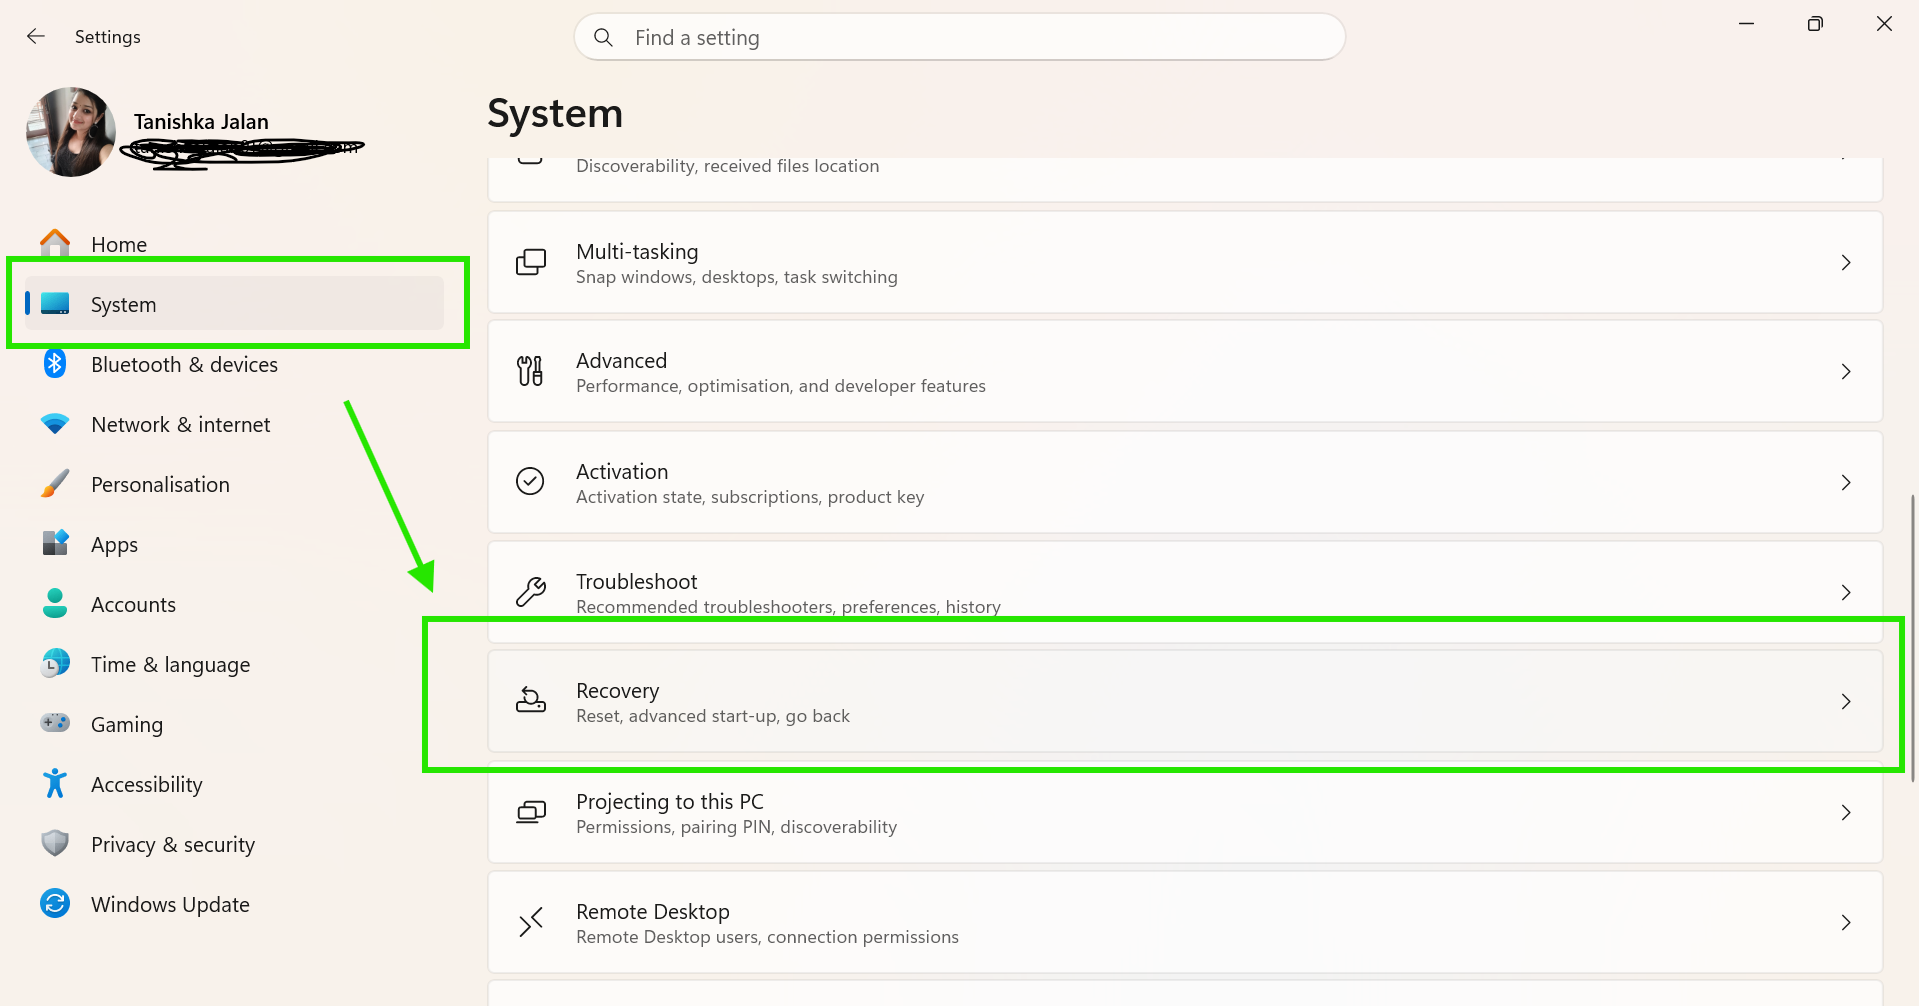Click the Troubleshoot wrench icon
Image resolution: width=1919 pixels, height=1006 pixels.
[531, 592]
